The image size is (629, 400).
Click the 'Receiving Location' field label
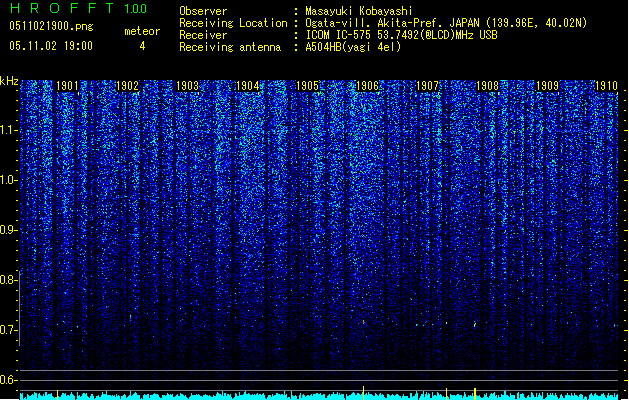tap(233, 23)
